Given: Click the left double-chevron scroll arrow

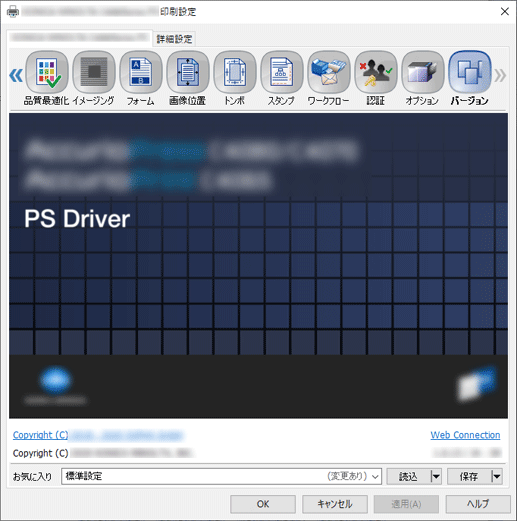Looking at the screenshot, I should [x=16, y=75].
